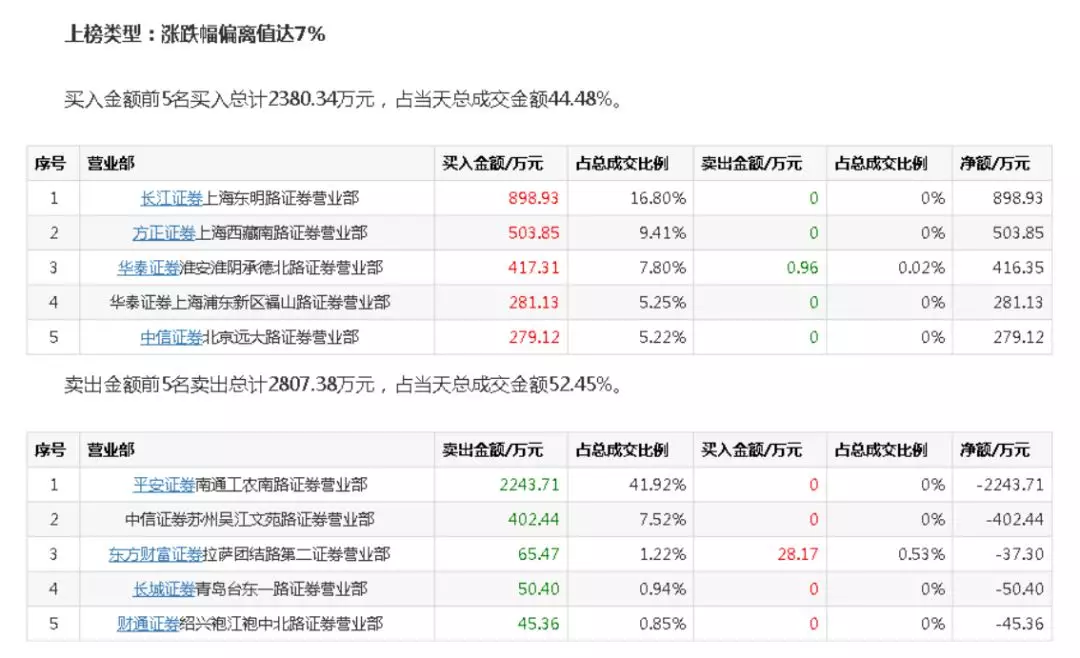
Task: Click the 卖出金额/万元 header in the bottom table
Action: pos(492,450)
